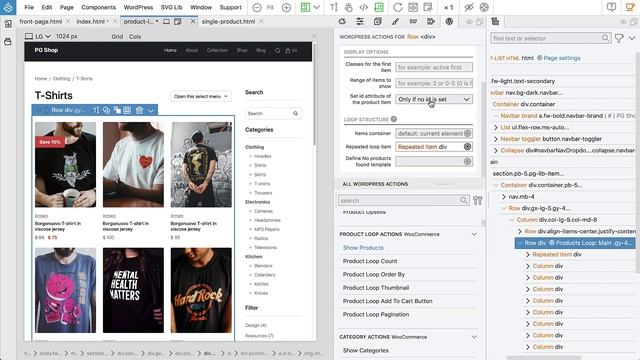Switch to the index.html tab
Image resolution: width=640 pixels, height=360 pixels.
point(91,21)
